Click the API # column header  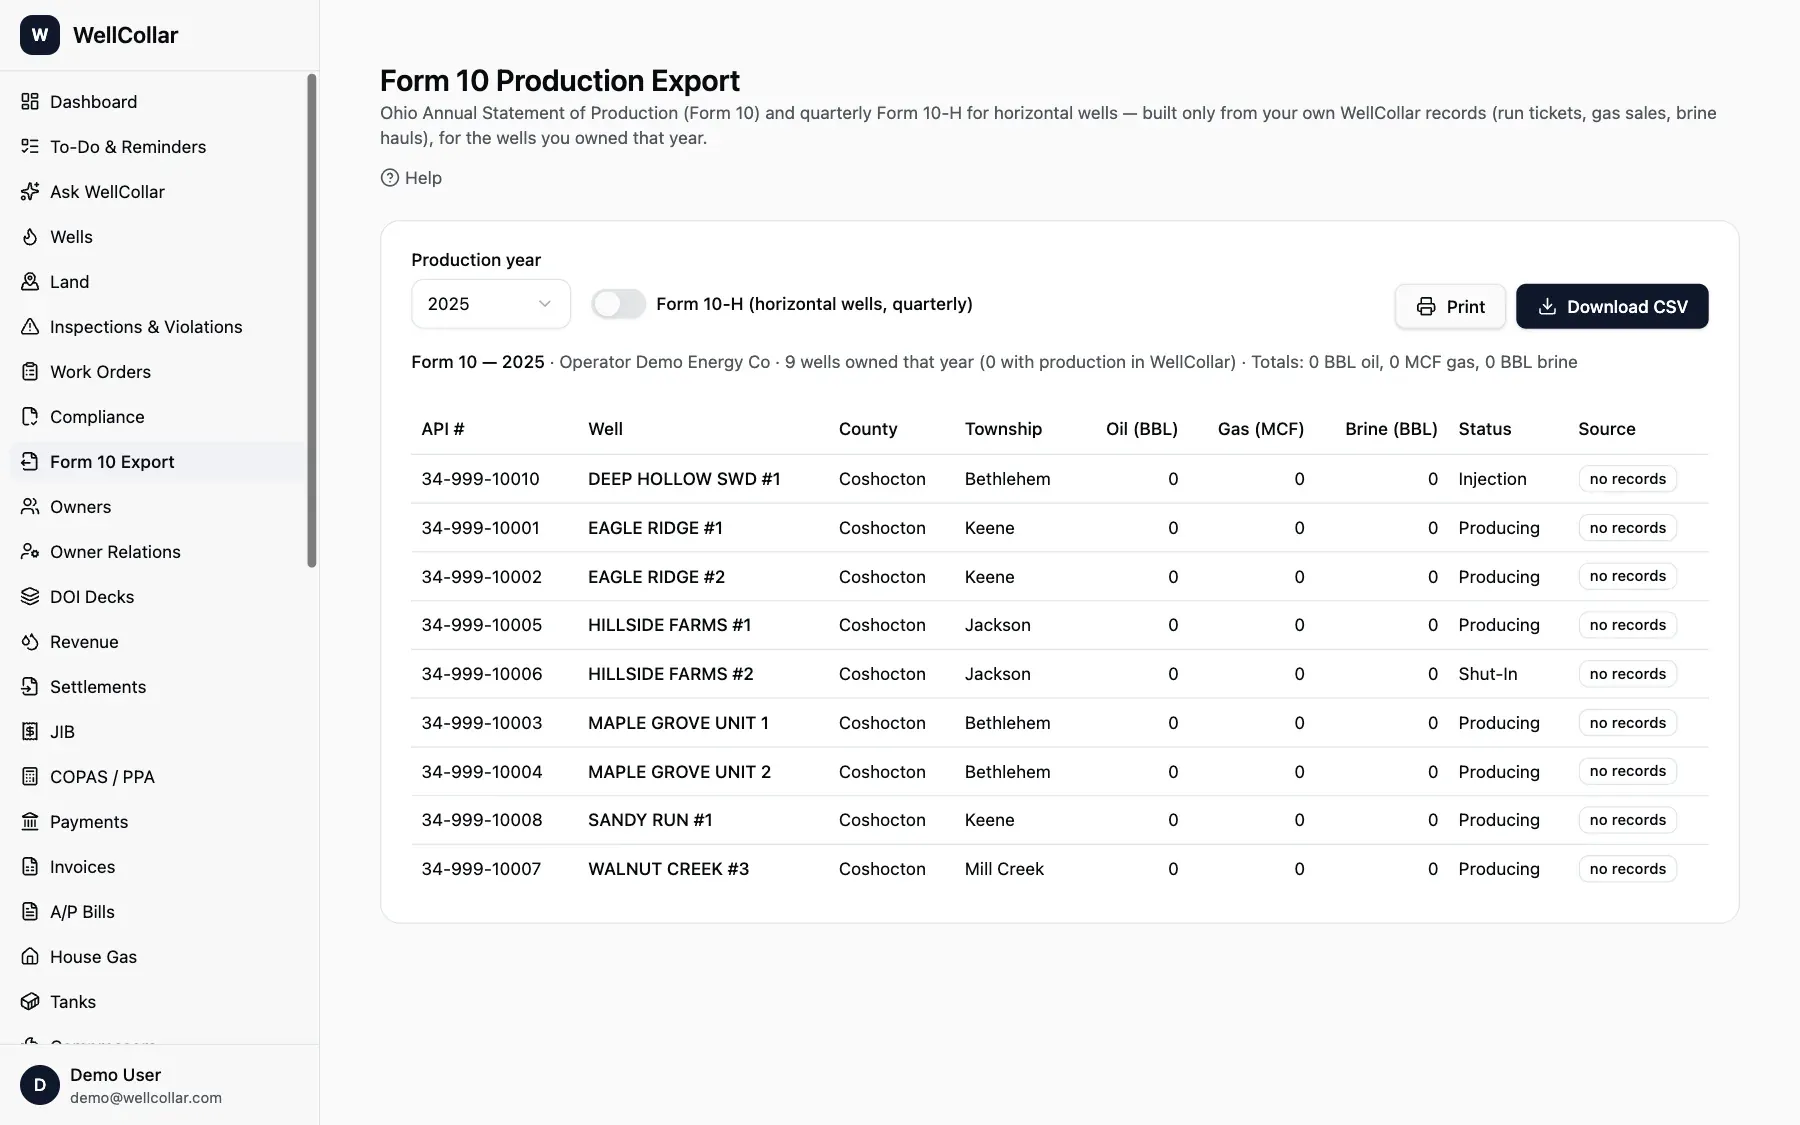443,429
